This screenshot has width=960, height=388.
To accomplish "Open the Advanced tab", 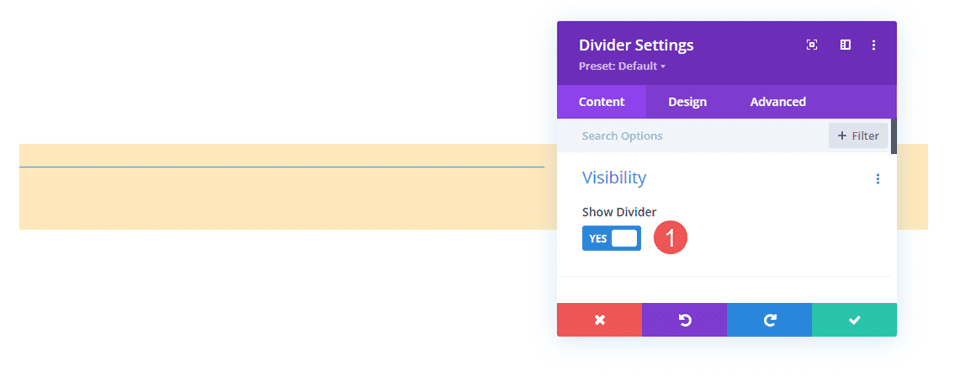I will point(778,102).
